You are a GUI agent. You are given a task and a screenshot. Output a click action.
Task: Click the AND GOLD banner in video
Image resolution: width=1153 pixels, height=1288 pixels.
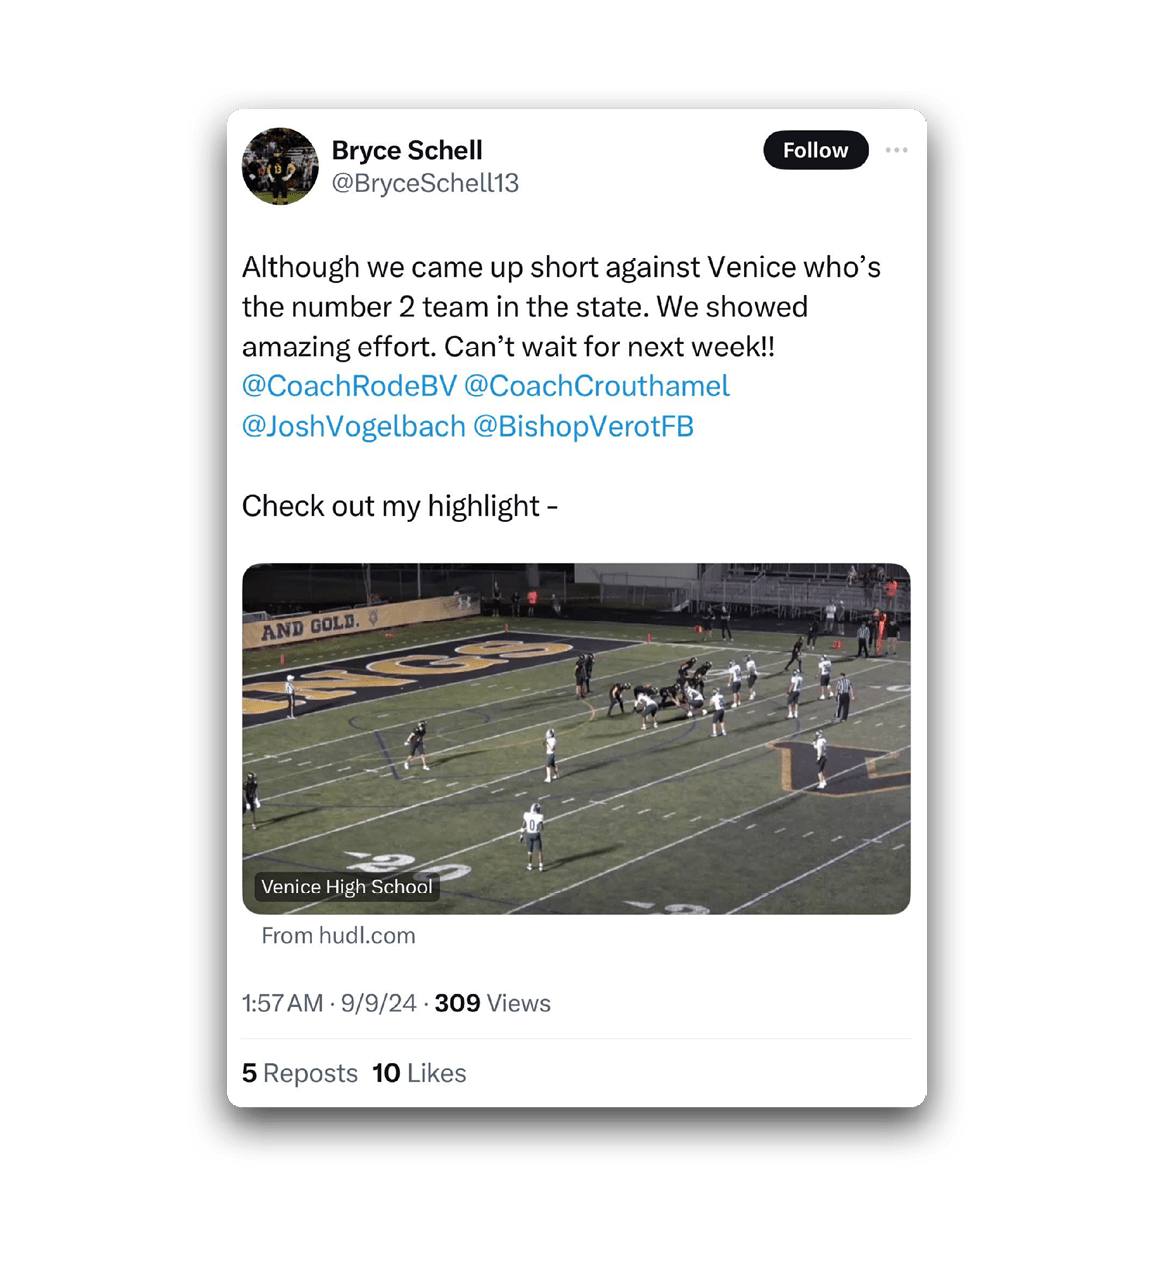pyautogui.click(x=309, y=628)
